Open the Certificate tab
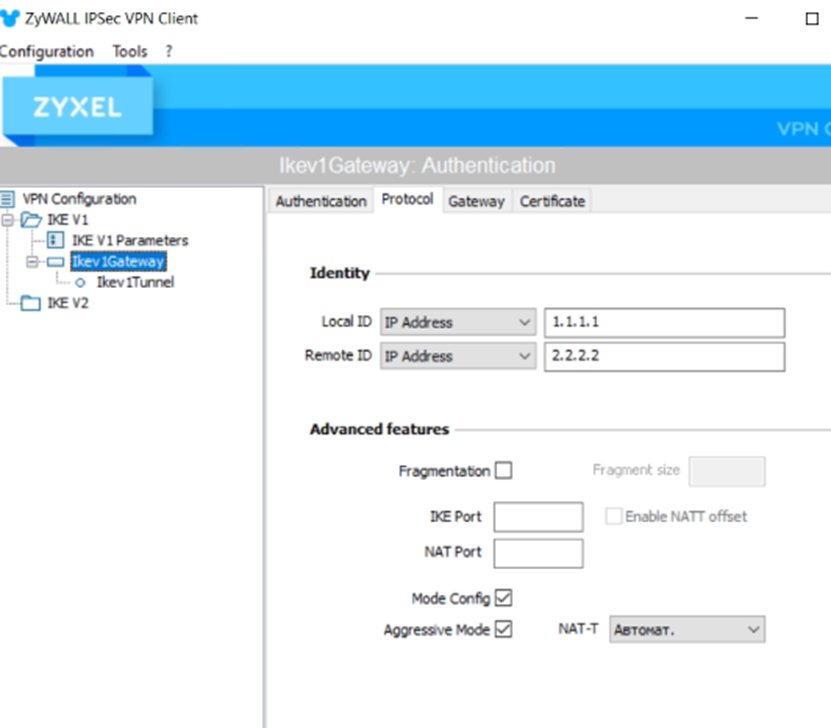The width and height of the screenshot is (831, 728). (x=552, y=201)
